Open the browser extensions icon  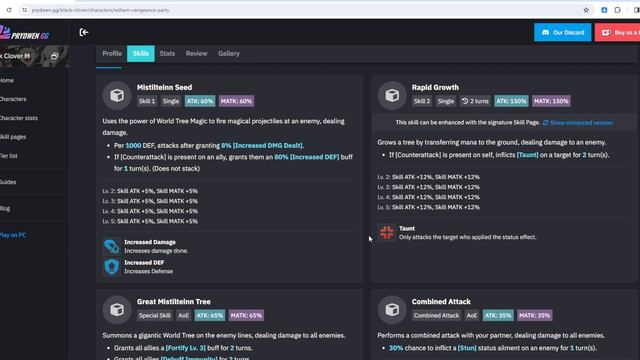coord(618,10)
